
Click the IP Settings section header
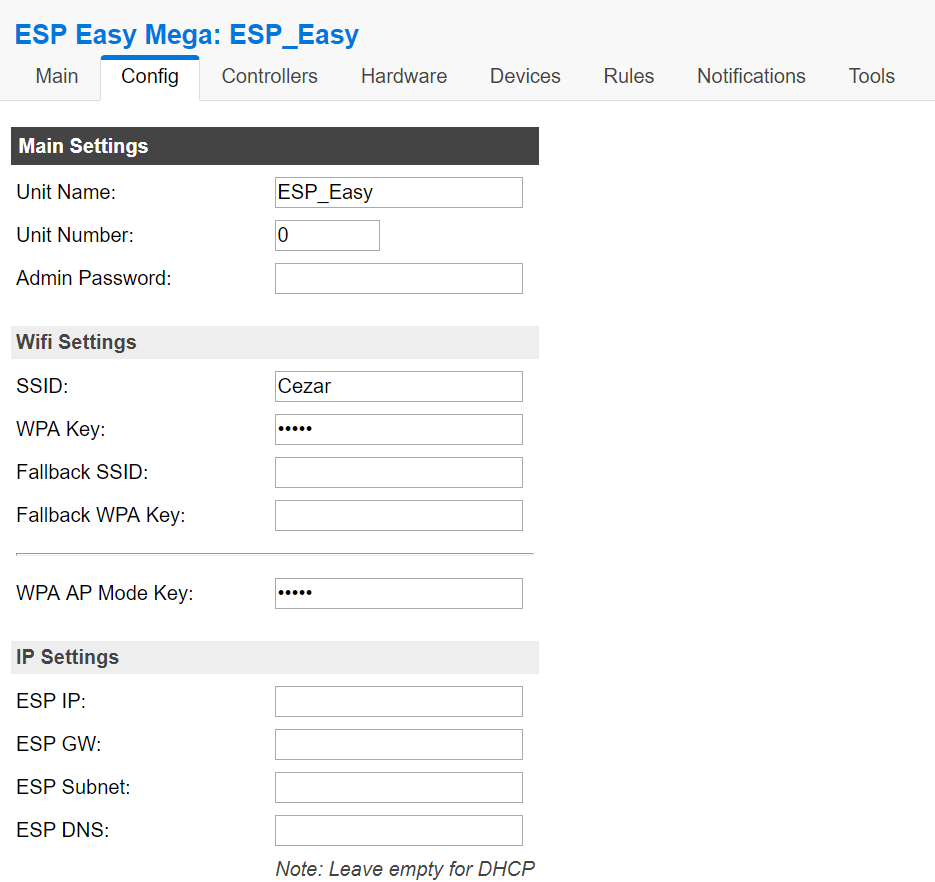[275, 657]
